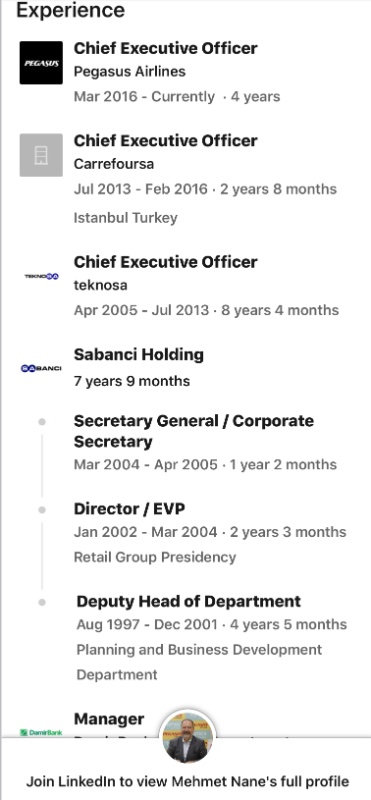Click the Pegasus Airlines logo icon

(41, 63)
